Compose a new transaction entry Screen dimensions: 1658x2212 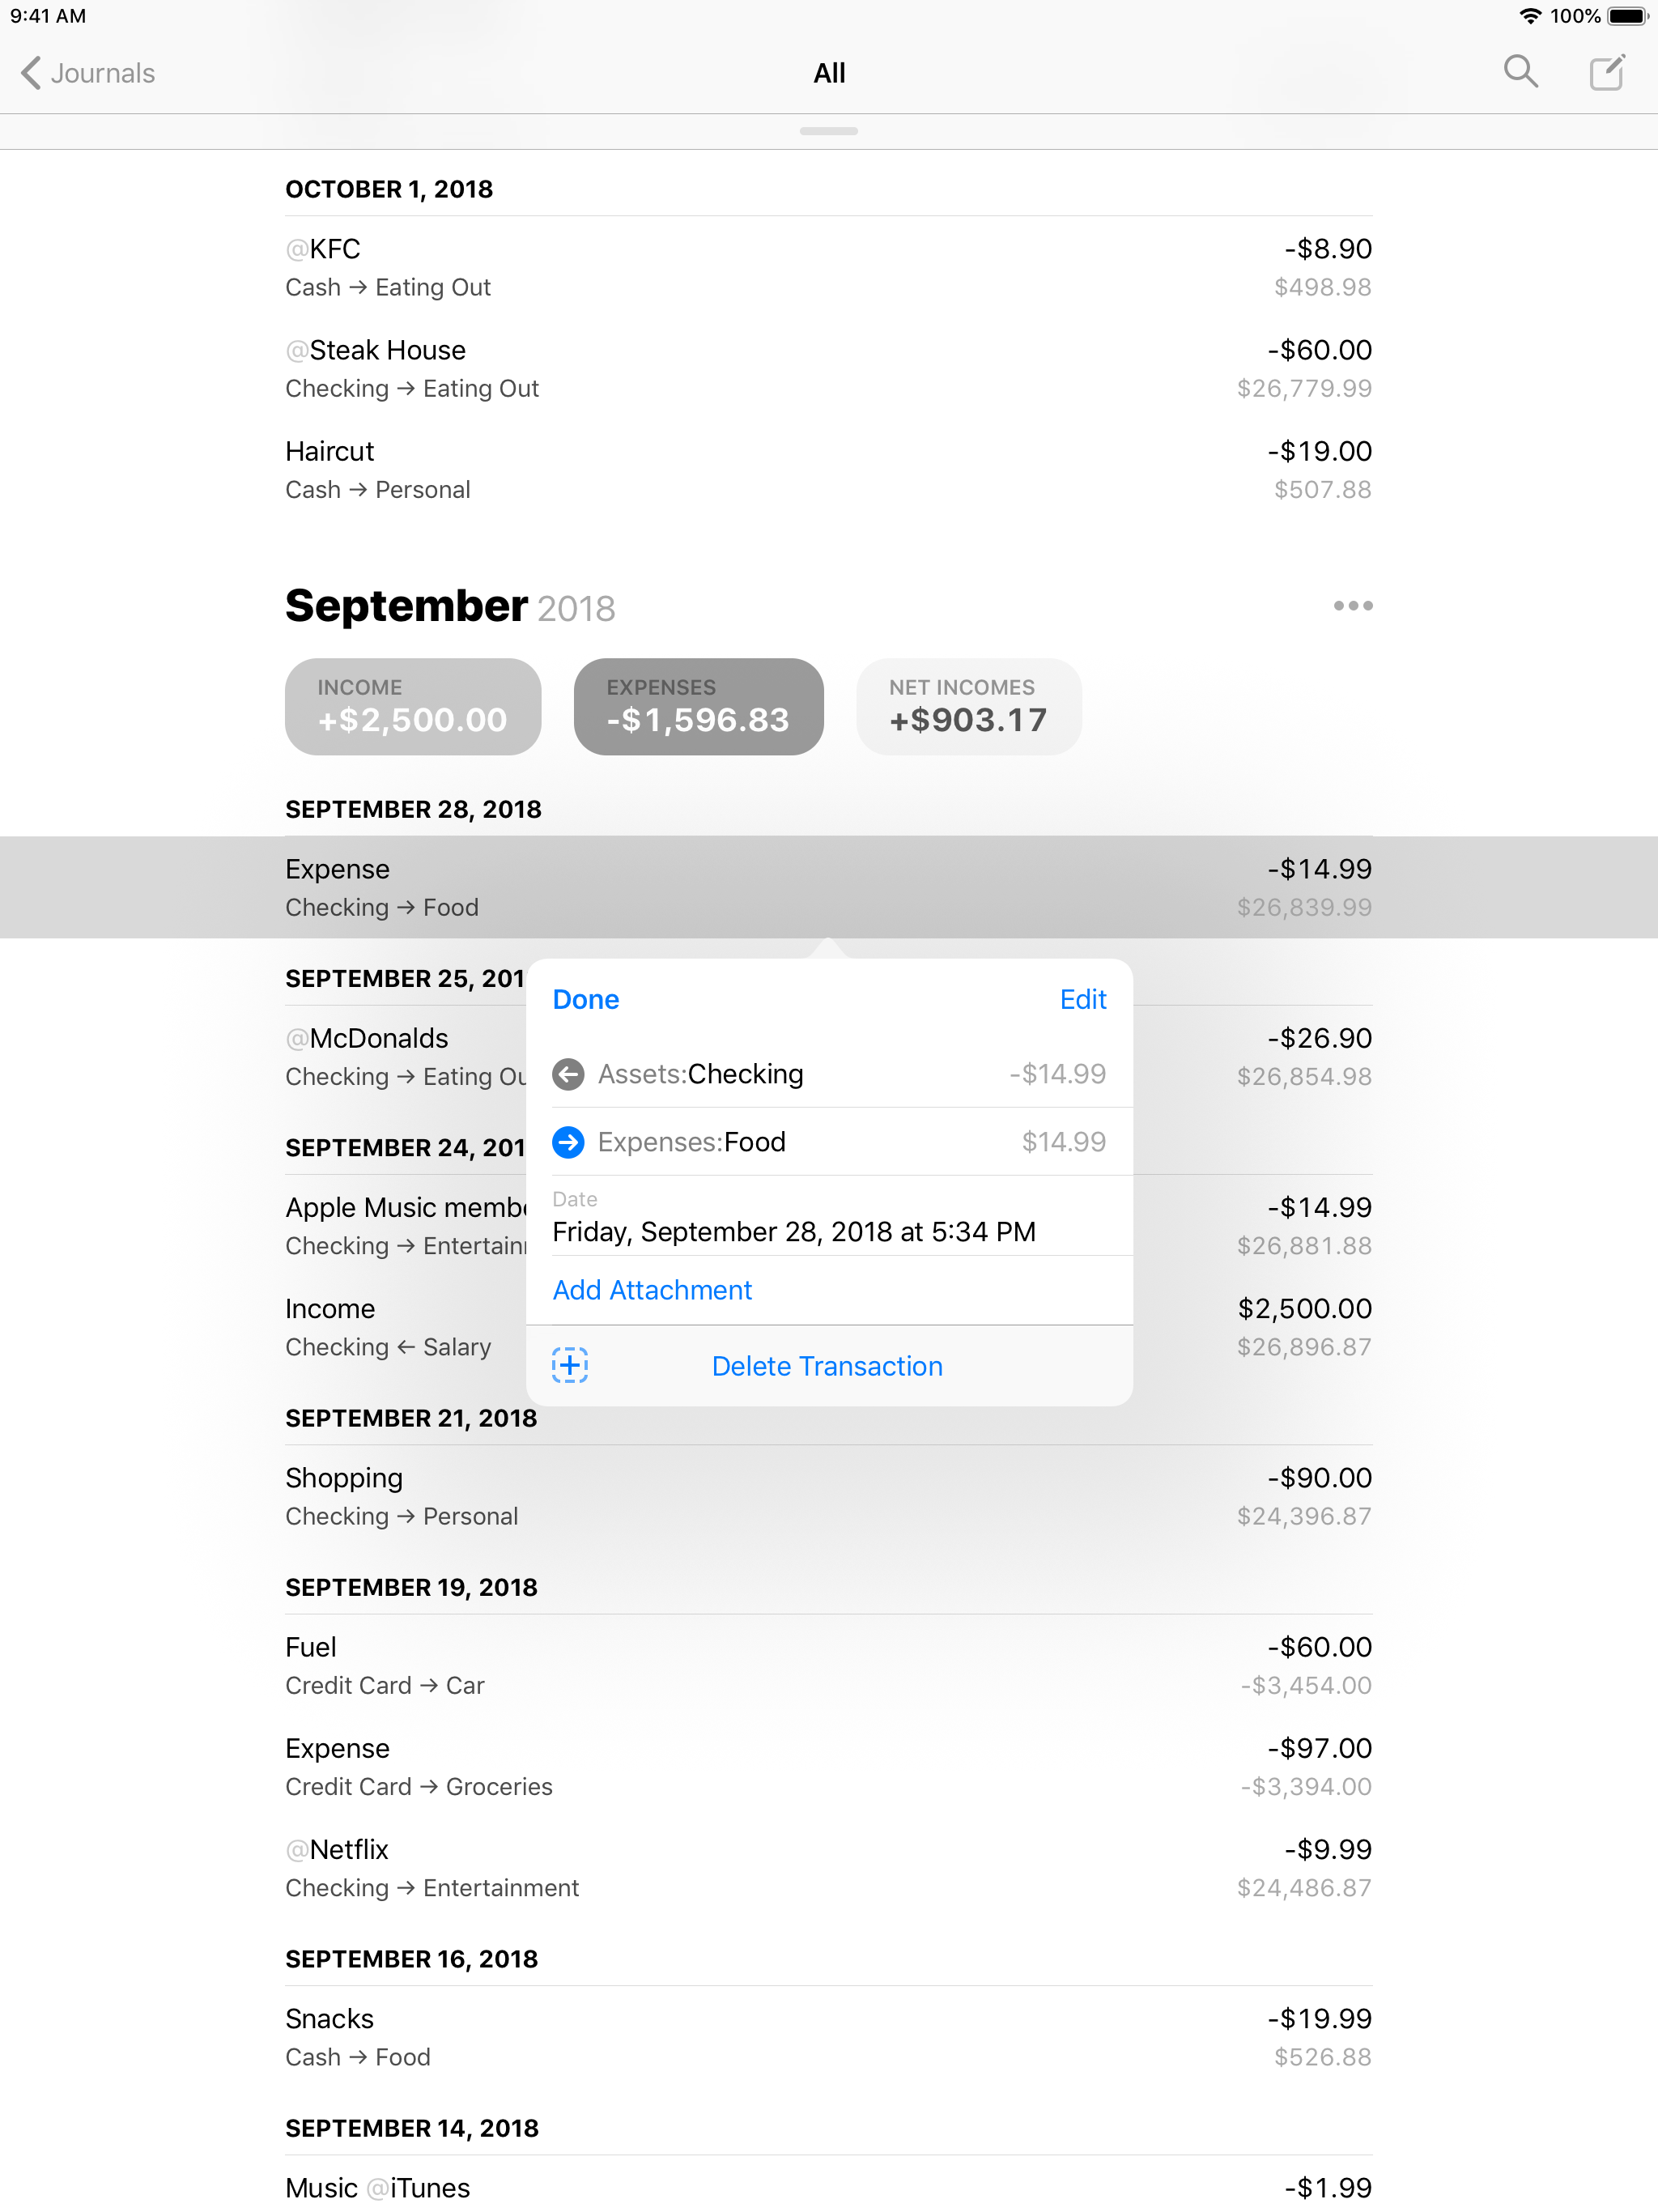[x=1608, y=72]
